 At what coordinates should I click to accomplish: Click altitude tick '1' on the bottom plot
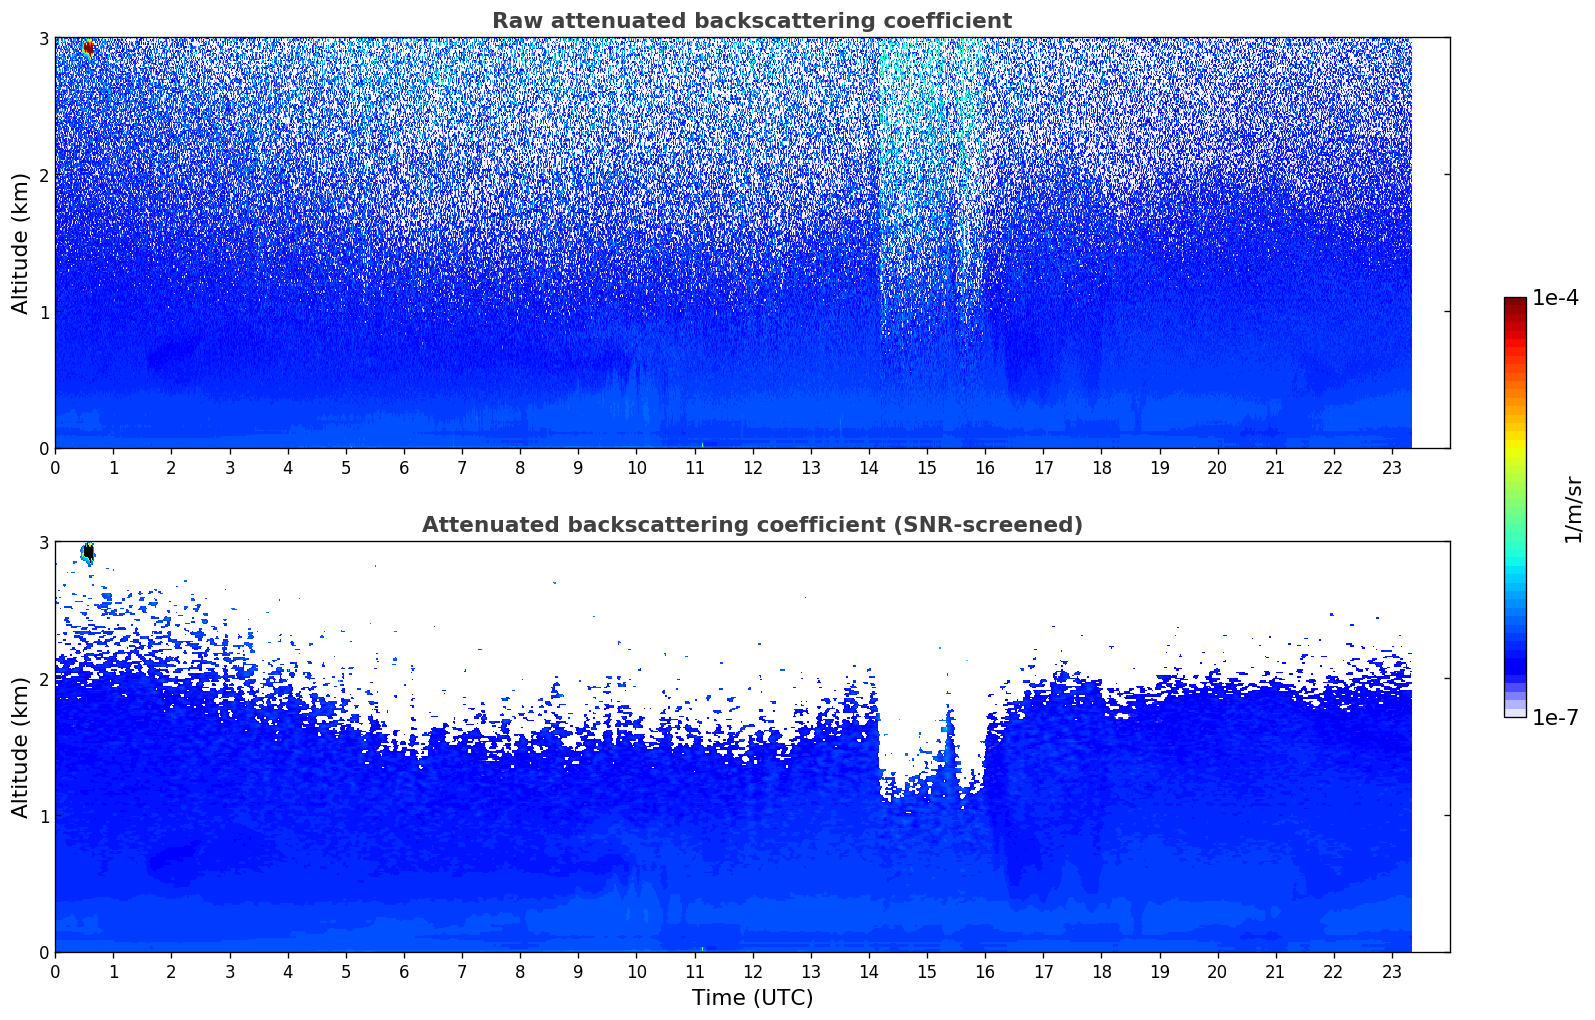click(x=43, y=816)
